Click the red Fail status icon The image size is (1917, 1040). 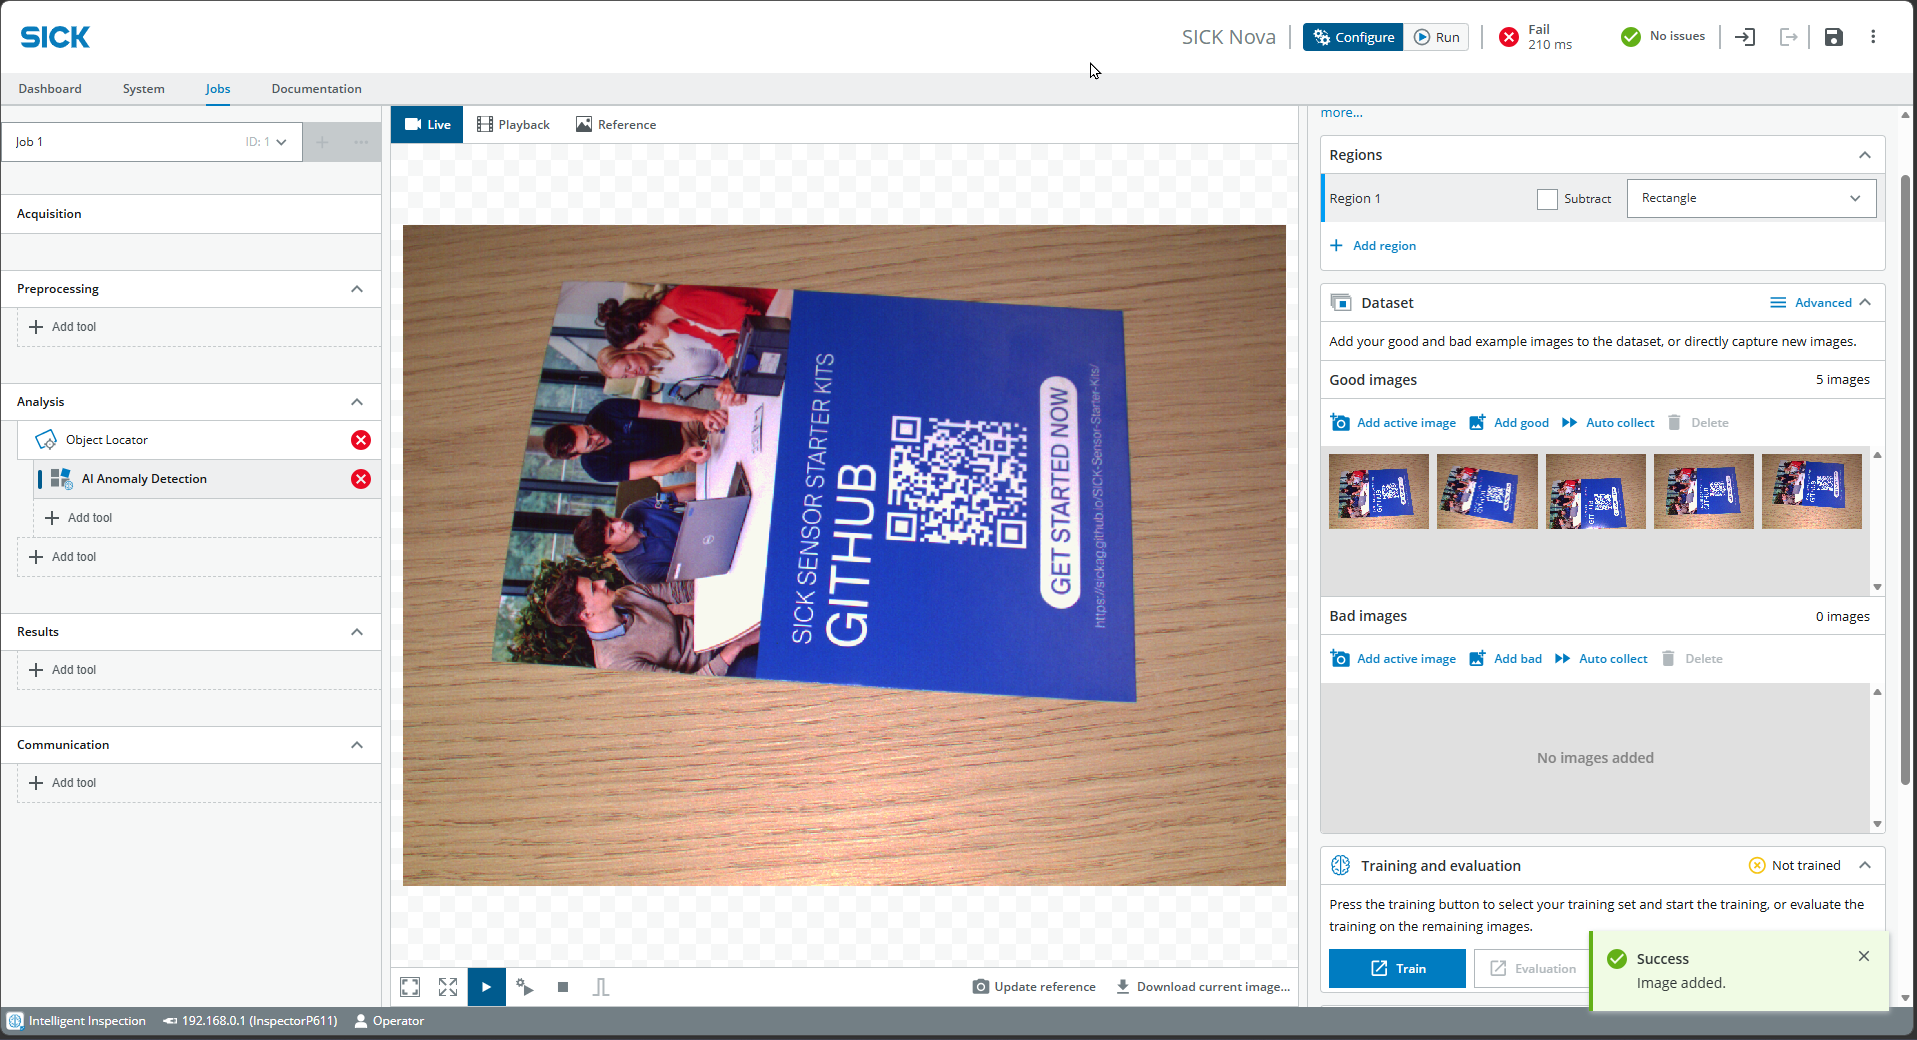(x=1509, y=37)
